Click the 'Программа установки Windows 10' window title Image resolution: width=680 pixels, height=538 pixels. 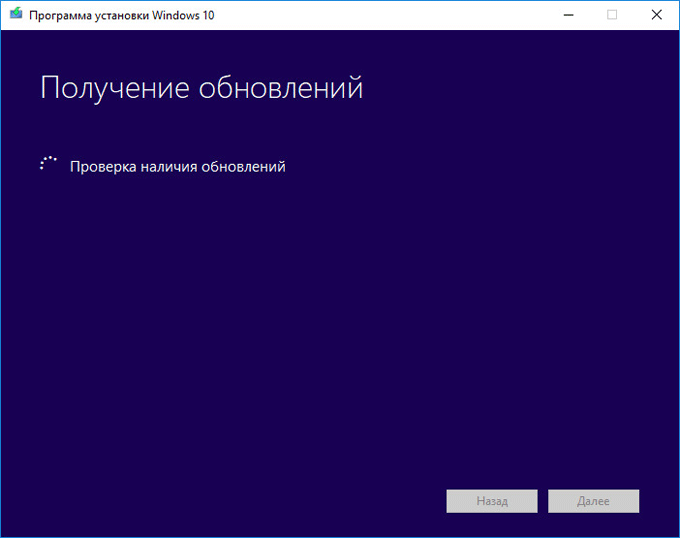[121, 15]
